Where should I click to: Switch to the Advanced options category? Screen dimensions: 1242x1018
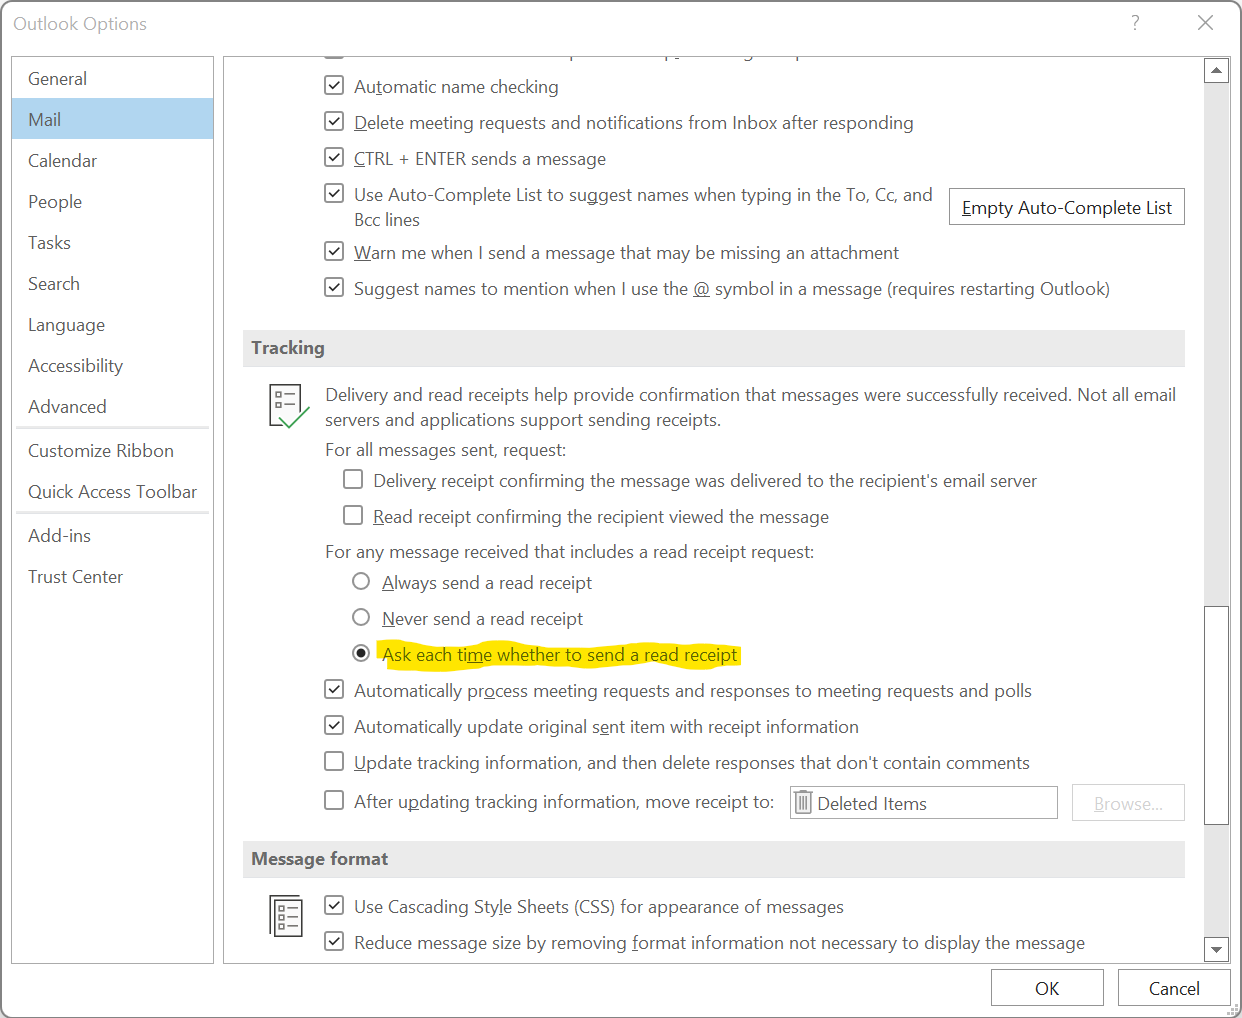[x=67, y=407]
